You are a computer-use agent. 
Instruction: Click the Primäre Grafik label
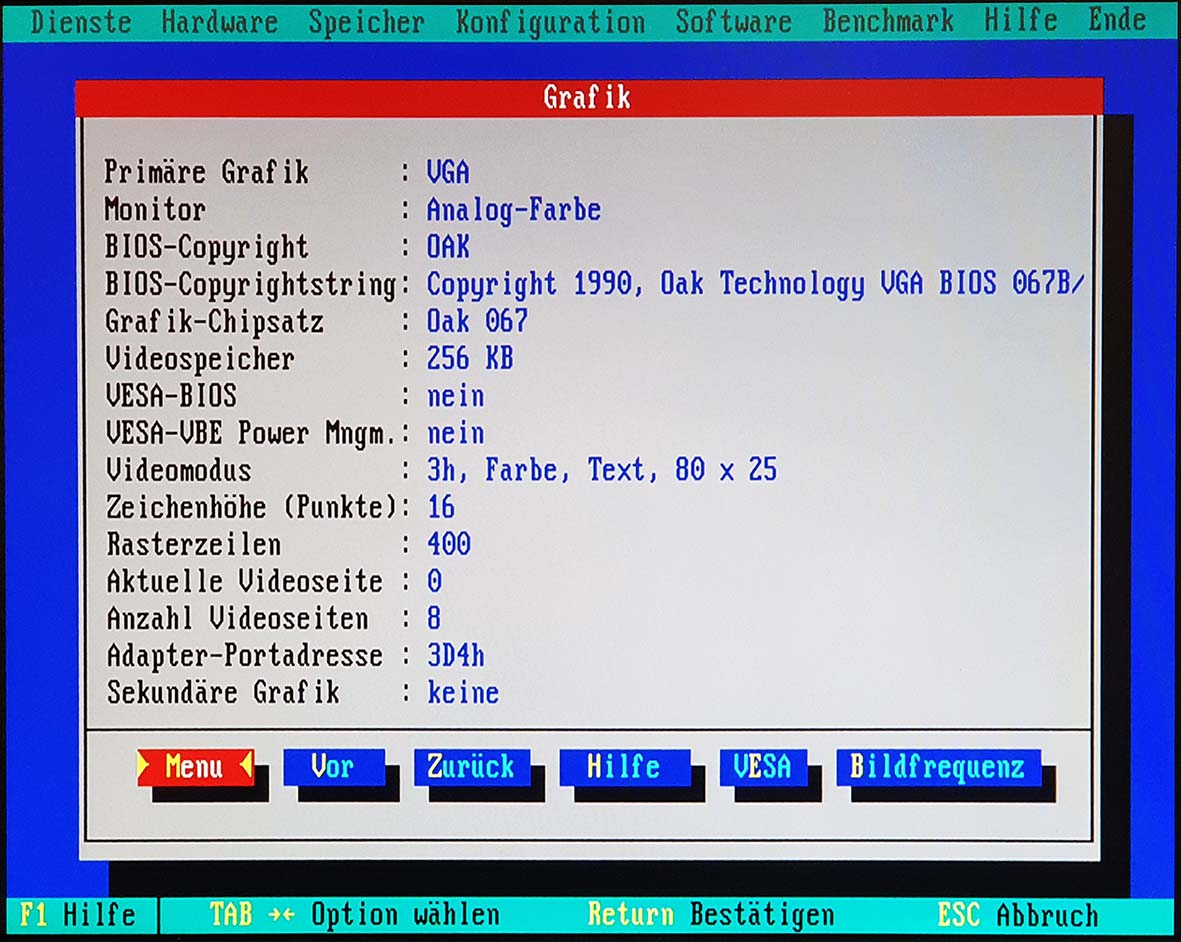point(206,172)
